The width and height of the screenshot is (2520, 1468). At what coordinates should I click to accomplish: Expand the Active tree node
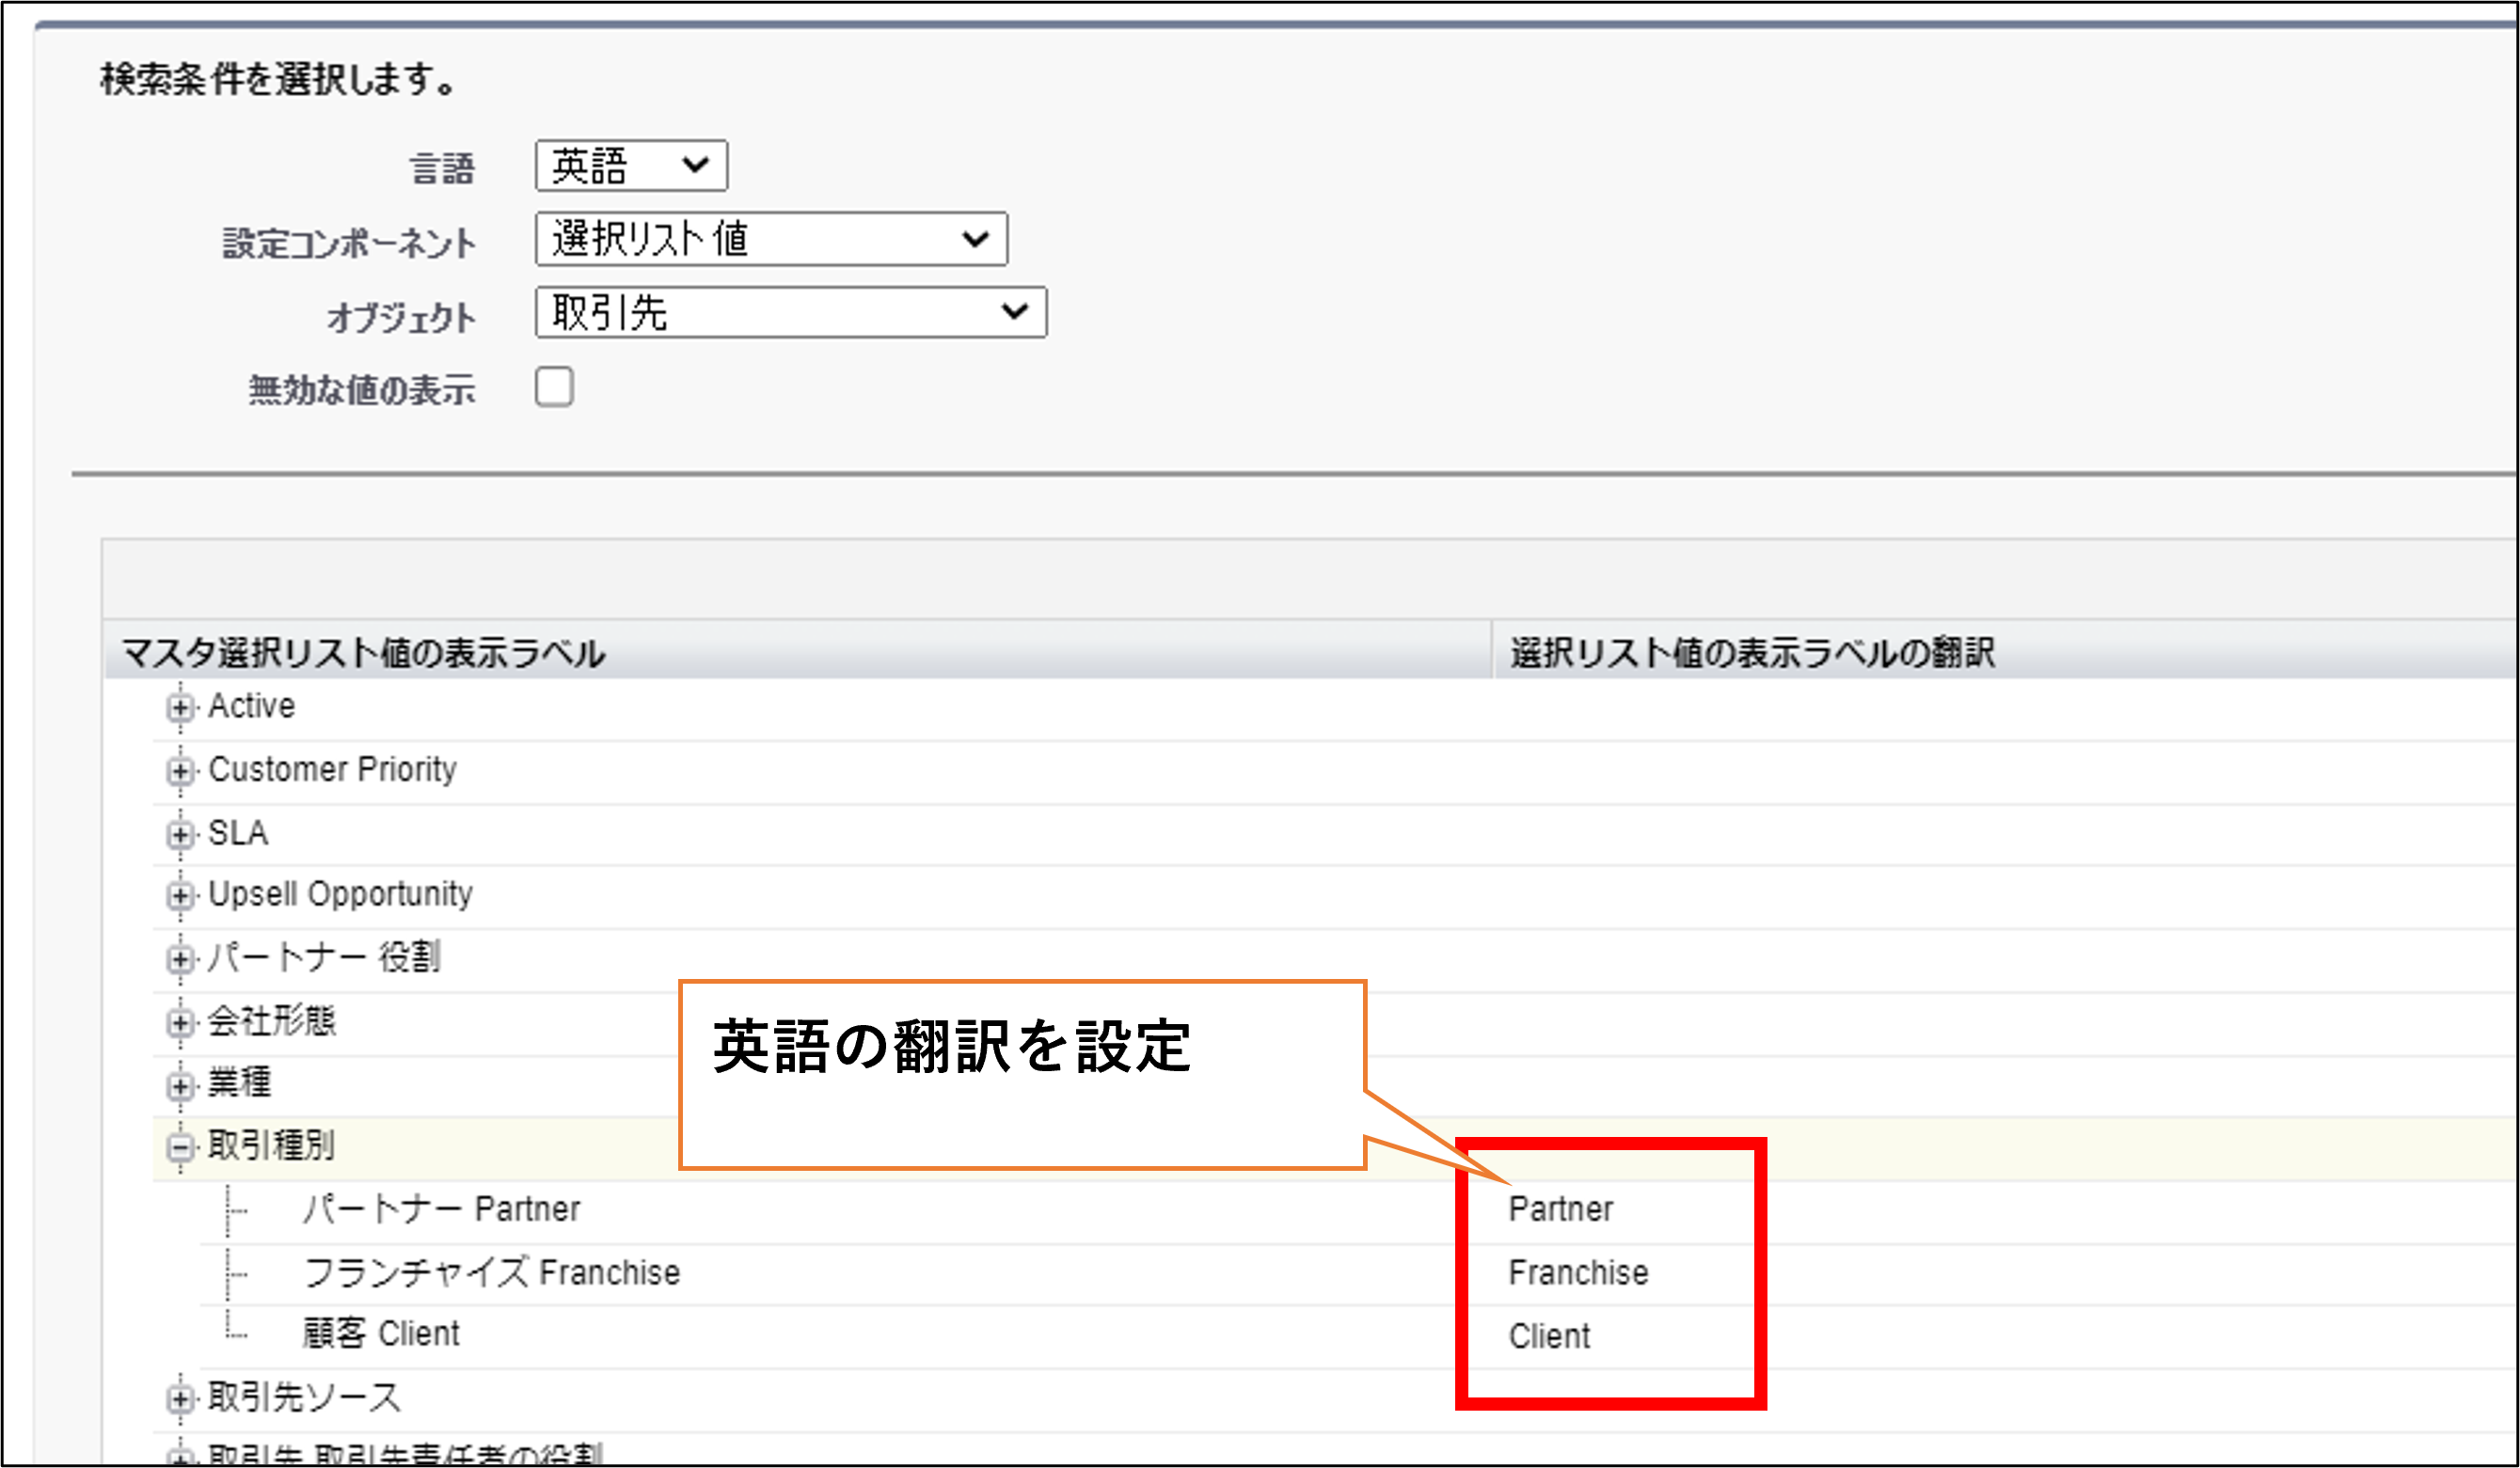(180, 708)
